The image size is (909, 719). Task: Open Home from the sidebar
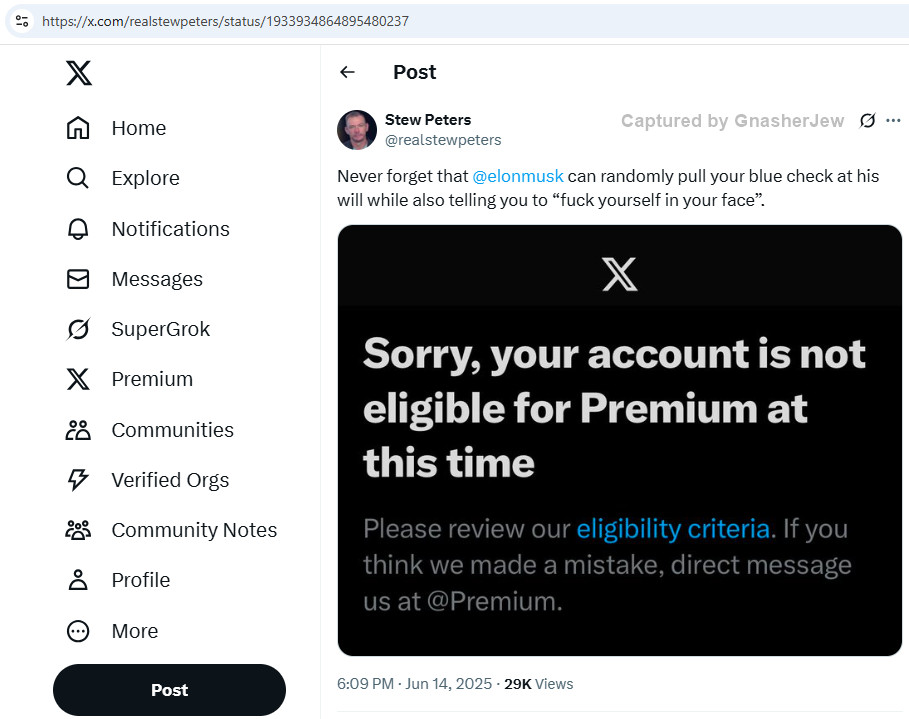pyautogui.click(x=138, y=128)
